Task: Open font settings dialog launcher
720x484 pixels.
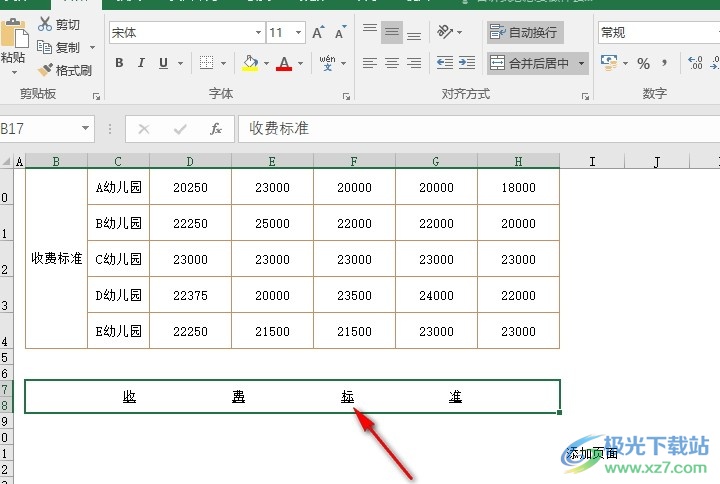Action: pyautogui.click(x=346, y=96)
